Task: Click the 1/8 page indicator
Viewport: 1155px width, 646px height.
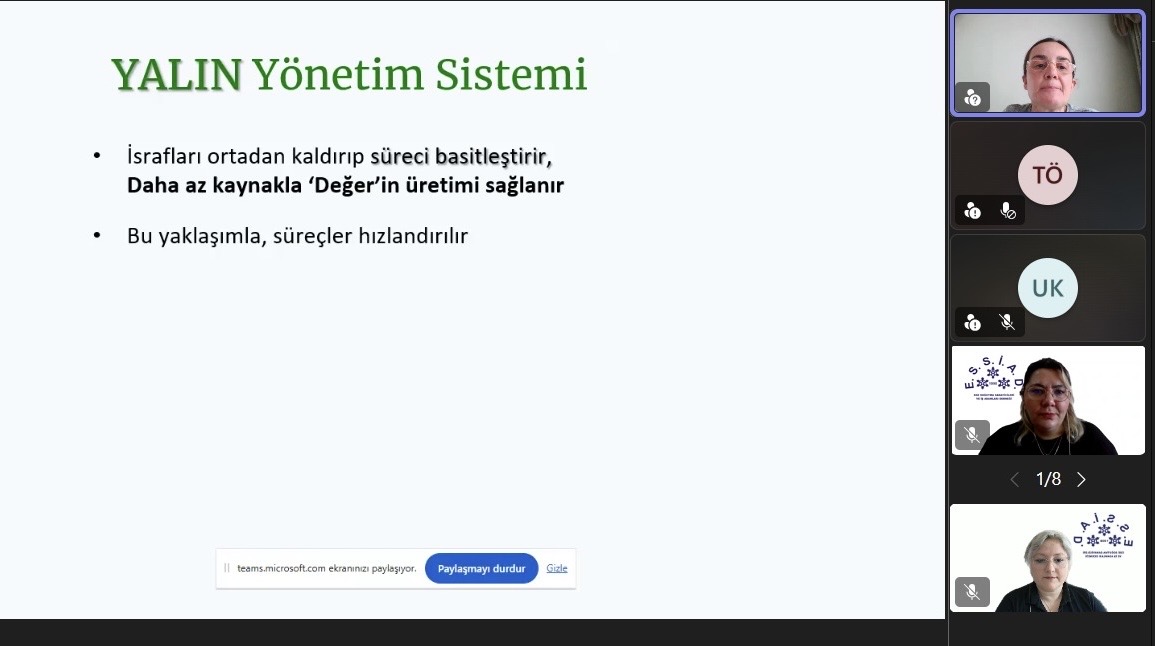Action: (1048, 480)
